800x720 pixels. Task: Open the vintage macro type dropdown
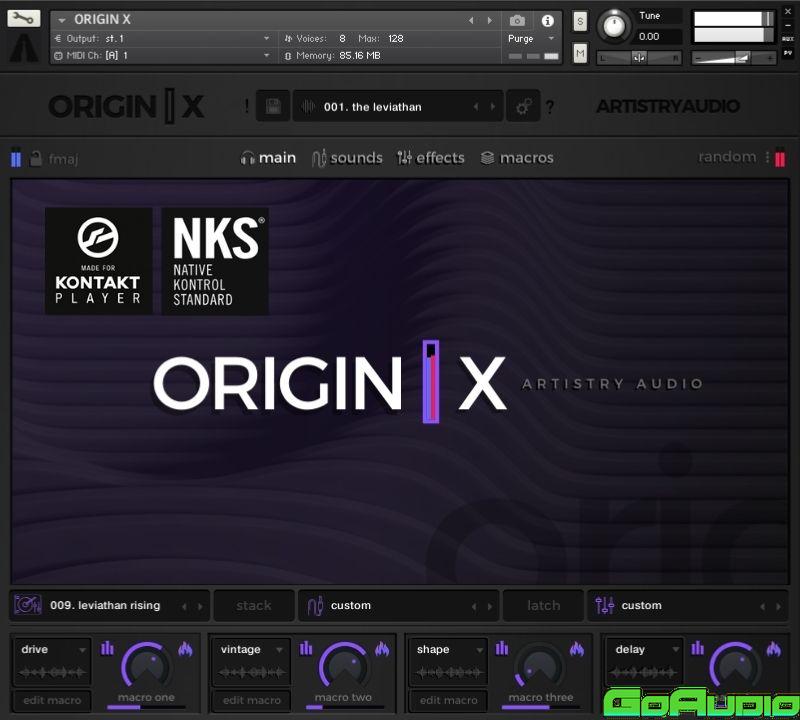pos(251,650)
